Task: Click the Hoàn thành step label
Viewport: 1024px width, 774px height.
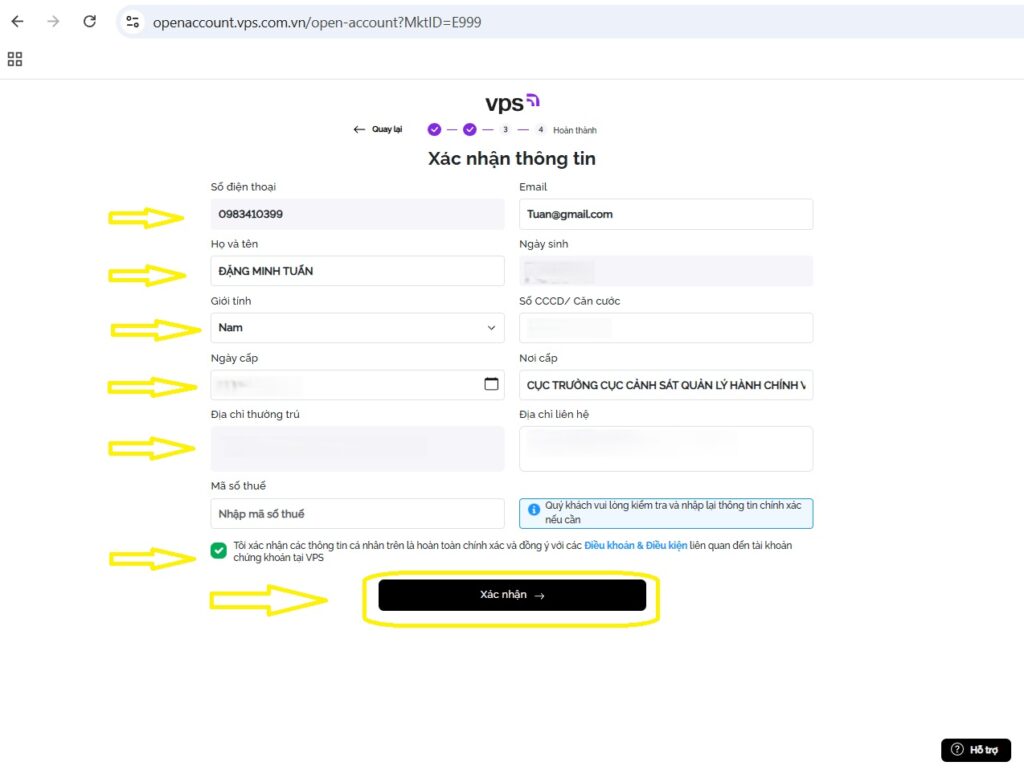Action: pos(575,130)
